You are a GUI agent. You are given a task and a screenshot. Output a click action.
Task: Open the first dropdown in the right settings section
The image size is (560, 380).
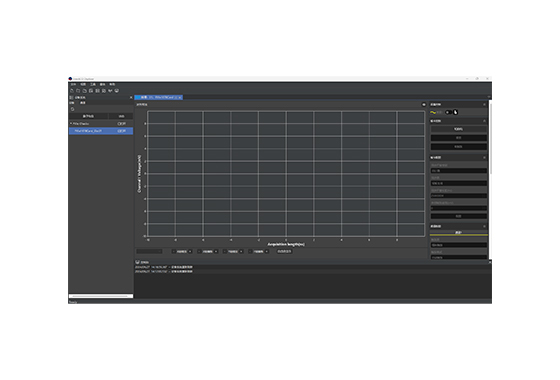click(x=459, y=171)
